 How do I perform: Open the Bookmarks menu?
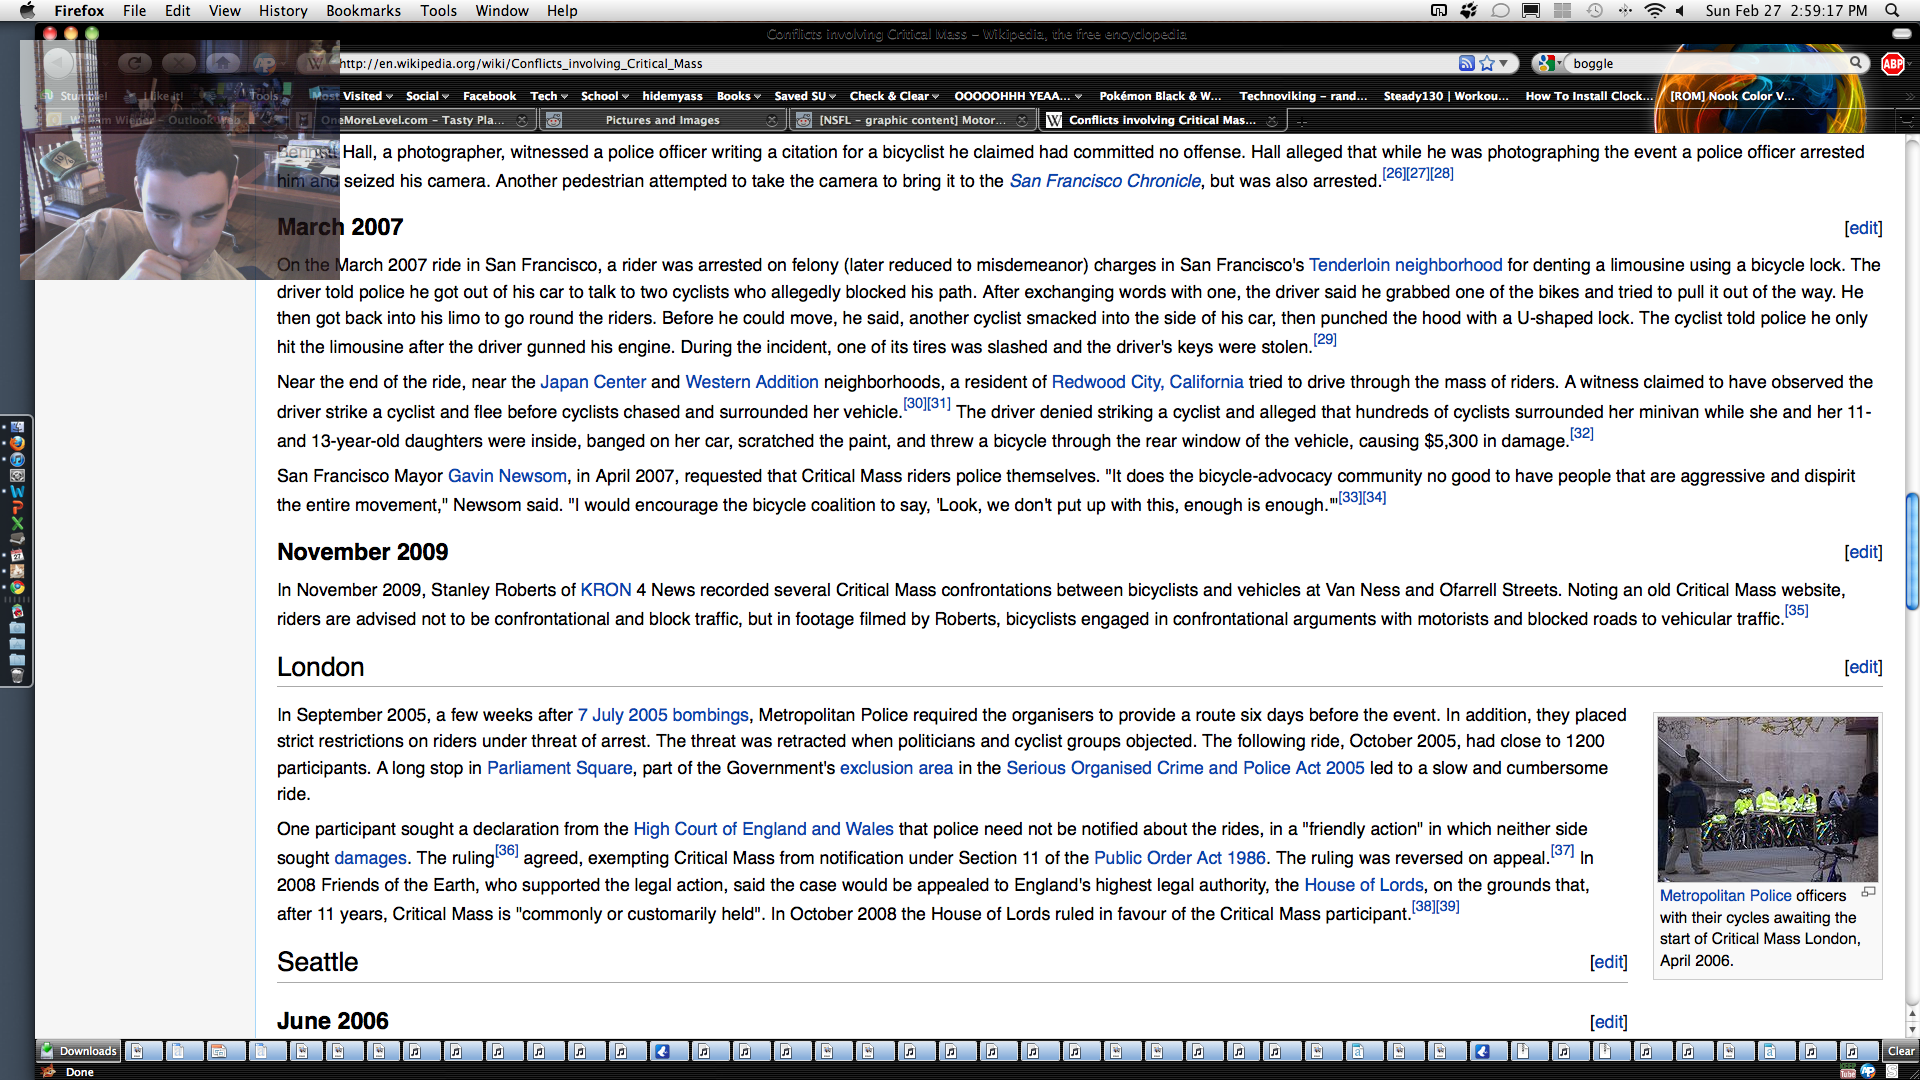point(363,10)
